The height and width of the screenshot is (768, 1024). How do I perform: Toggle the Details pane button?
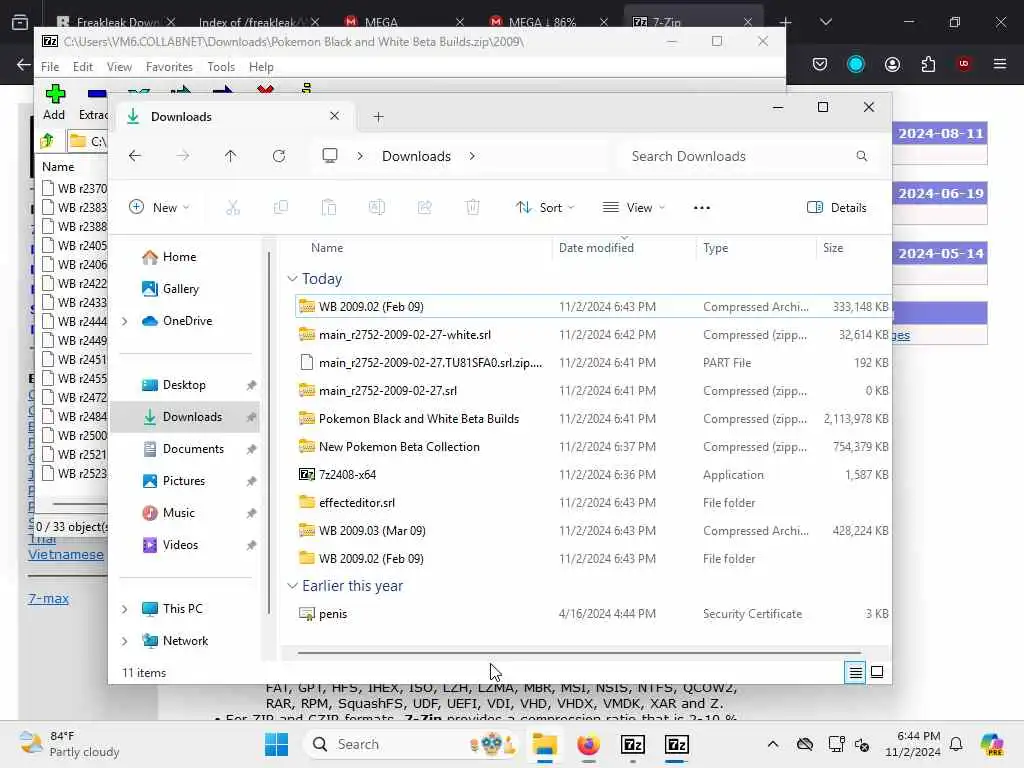point(837,208)
